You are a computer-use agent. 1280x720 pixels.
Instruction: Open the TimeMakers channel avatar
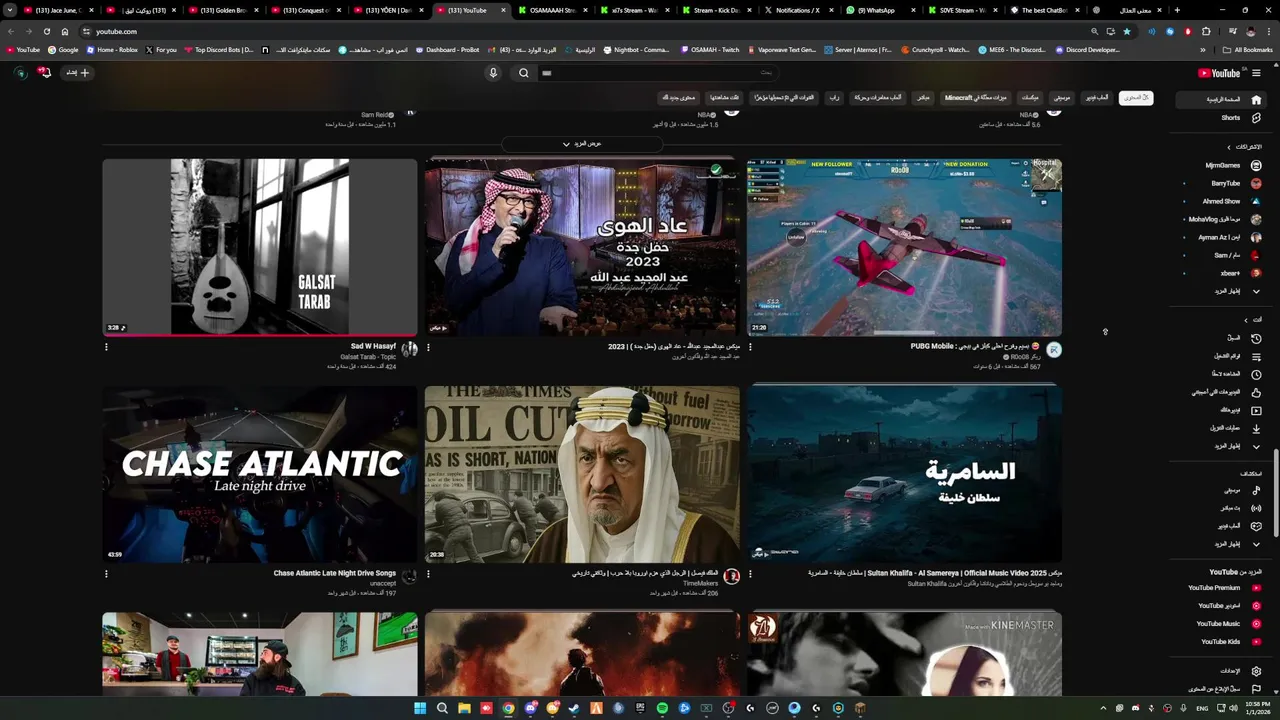tap(732, 576)
